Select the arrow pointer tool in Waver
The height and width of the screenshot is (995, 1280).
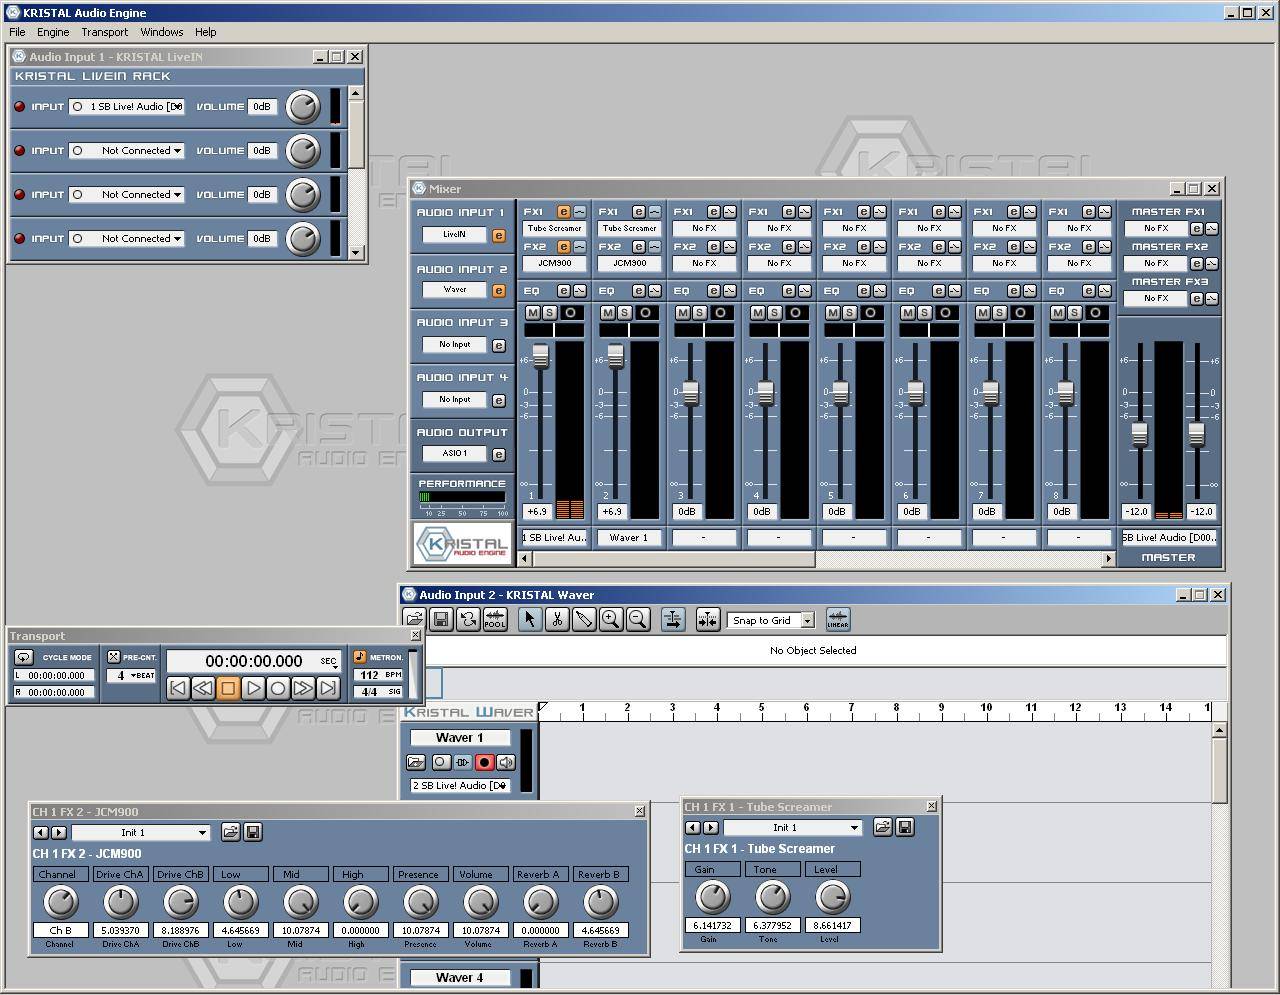(x=529, y=620)
